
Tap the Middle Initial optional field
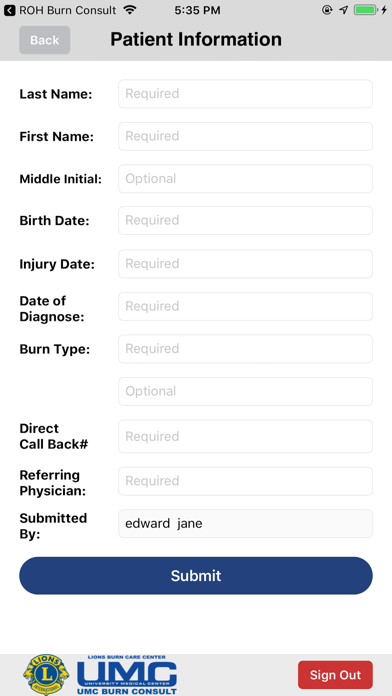[245, 179]
